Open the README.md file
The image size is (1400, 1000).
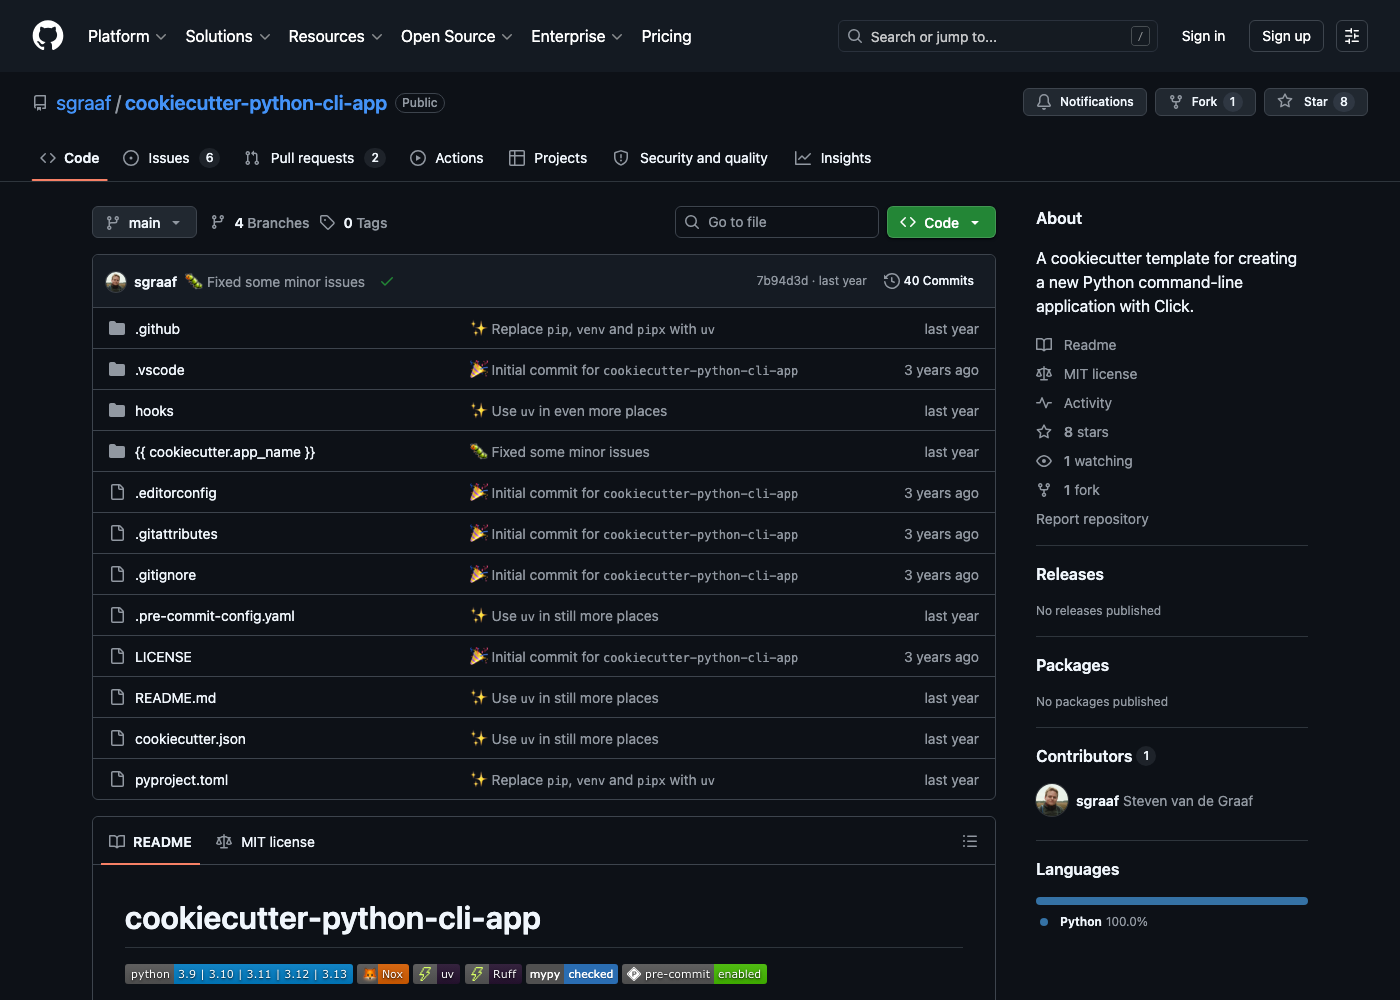[175, 698]
